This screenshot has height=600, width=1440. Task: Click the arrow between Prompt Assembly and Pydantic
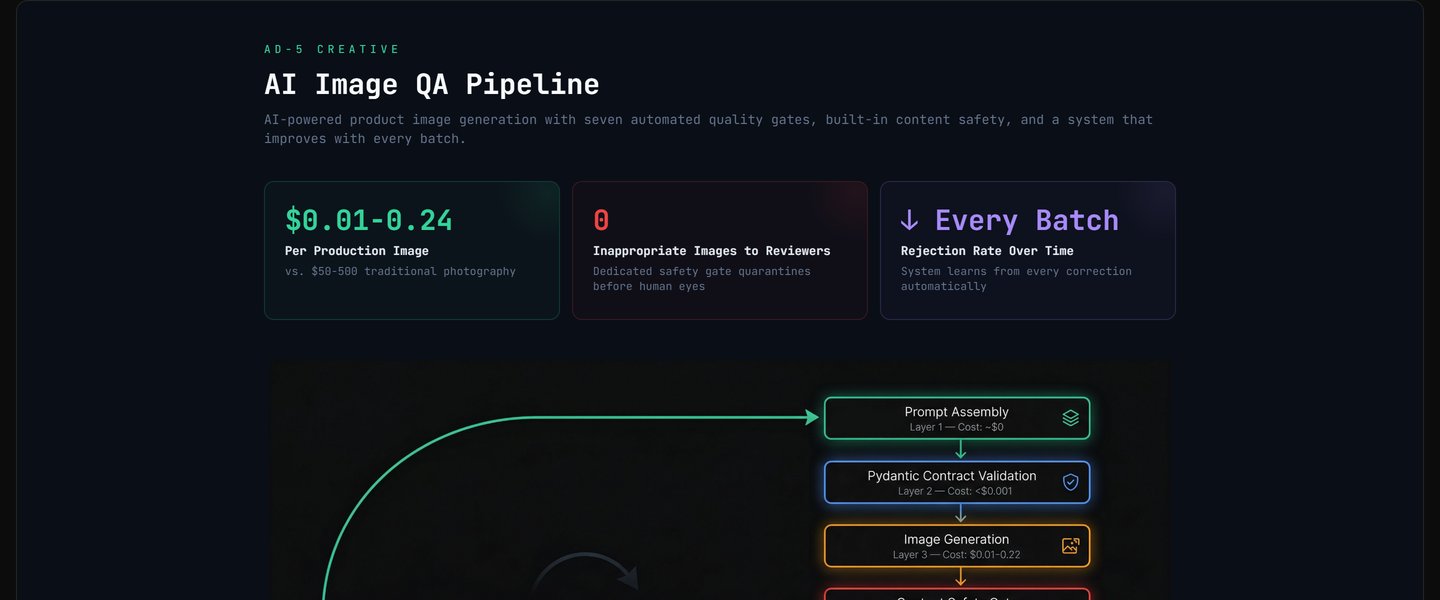(x=960, y=450)
